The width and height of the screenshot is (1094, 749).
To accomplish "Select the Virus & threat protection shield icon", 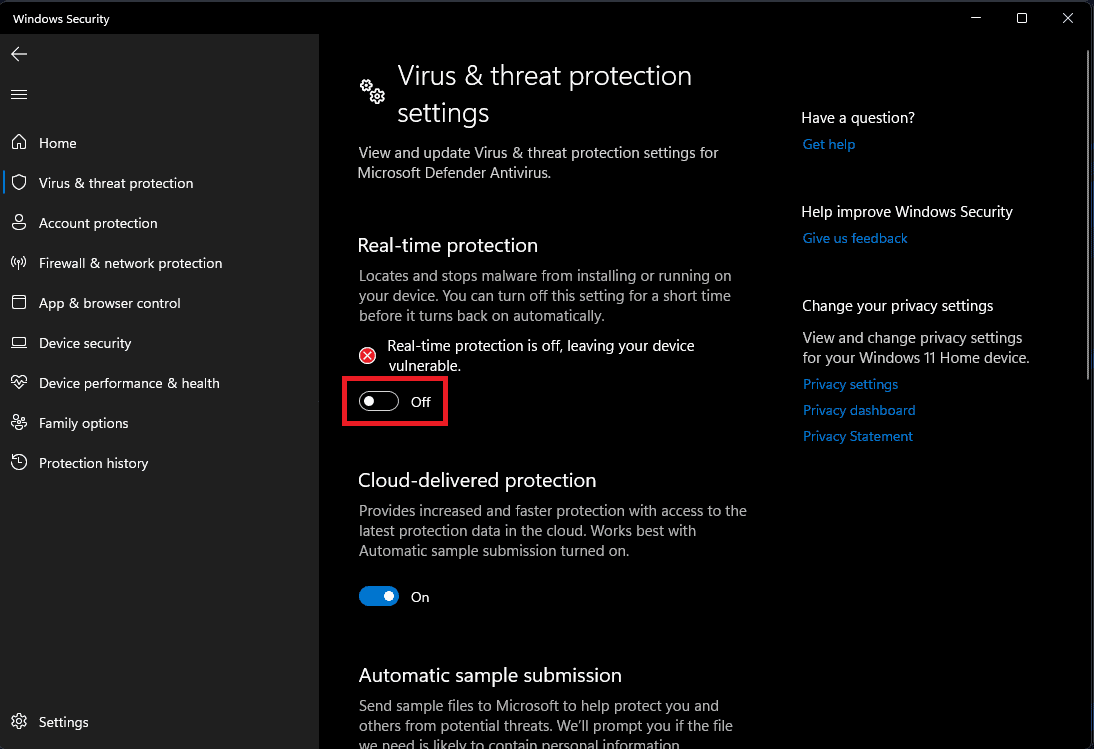I will coord(18,183).
